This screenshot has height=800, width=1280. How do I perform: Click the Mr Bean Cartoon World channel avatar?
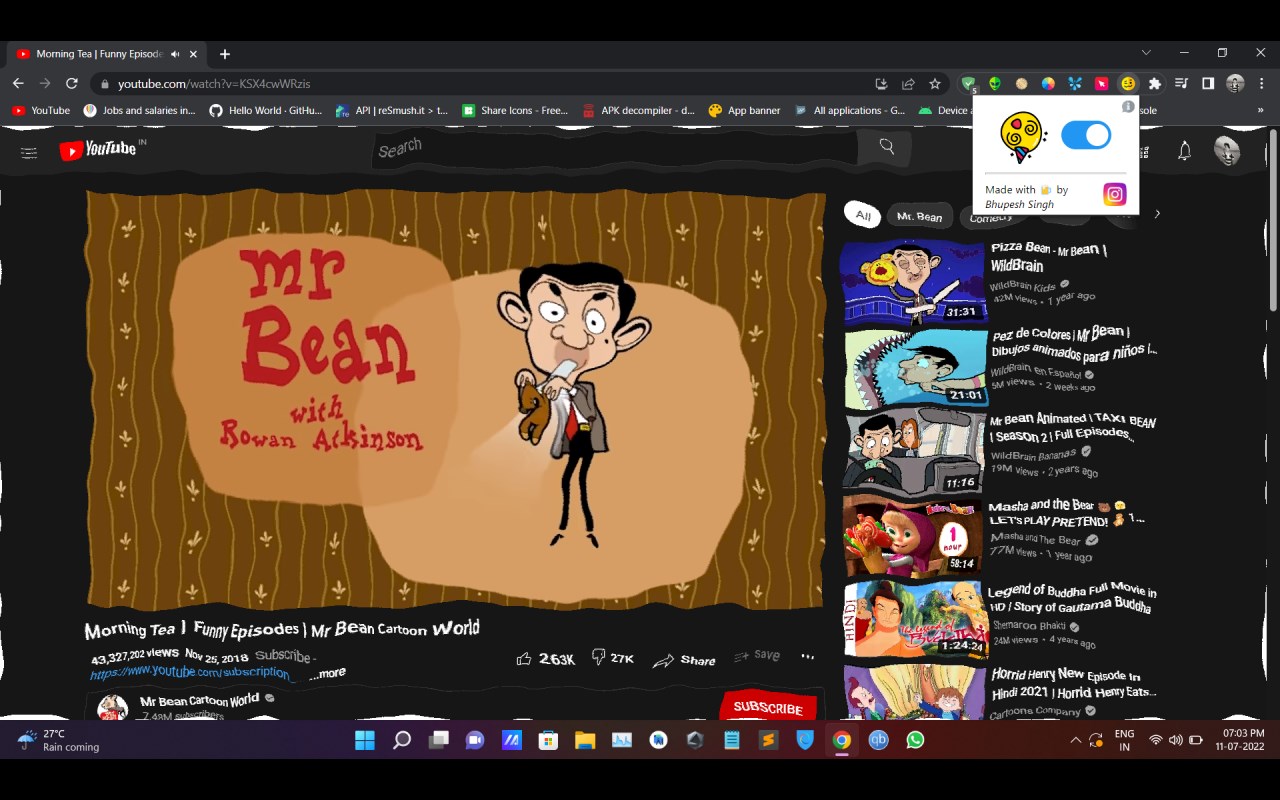[113, 708]
